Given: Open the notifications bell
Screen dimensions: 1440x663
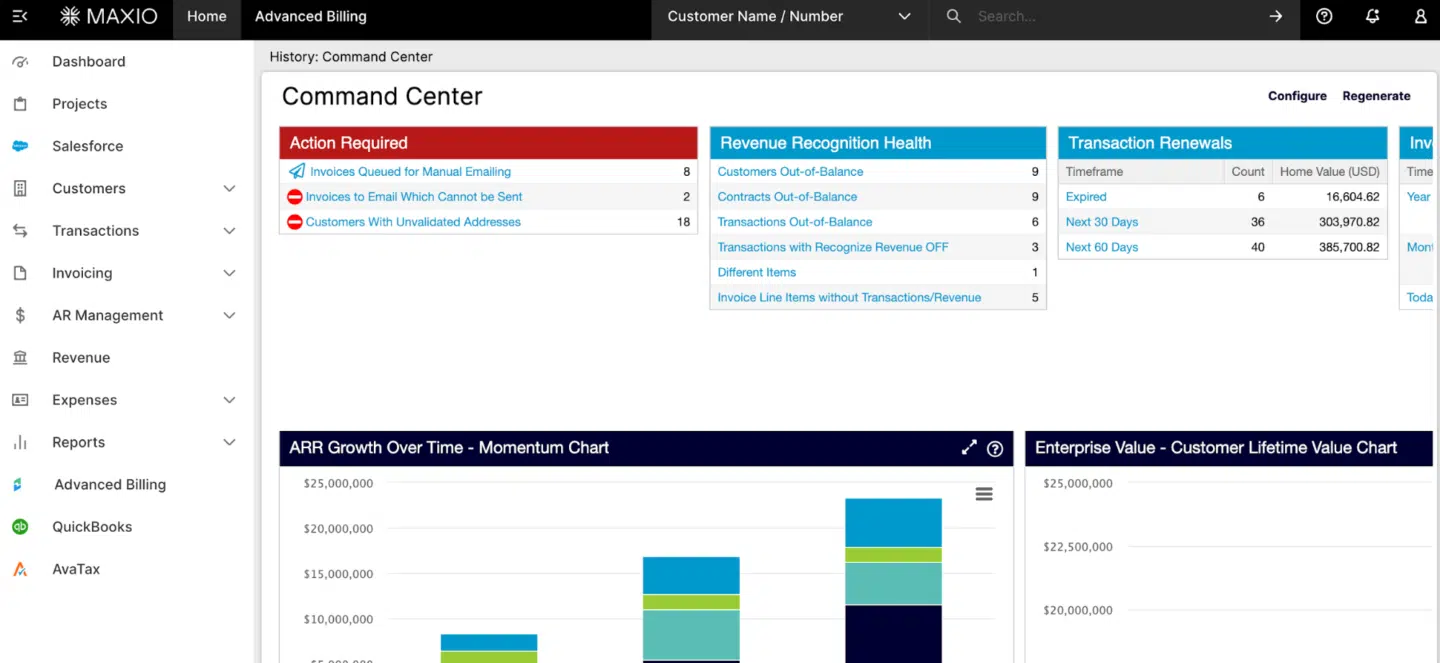Looking at the screenshot, I should coord(1372,16).
